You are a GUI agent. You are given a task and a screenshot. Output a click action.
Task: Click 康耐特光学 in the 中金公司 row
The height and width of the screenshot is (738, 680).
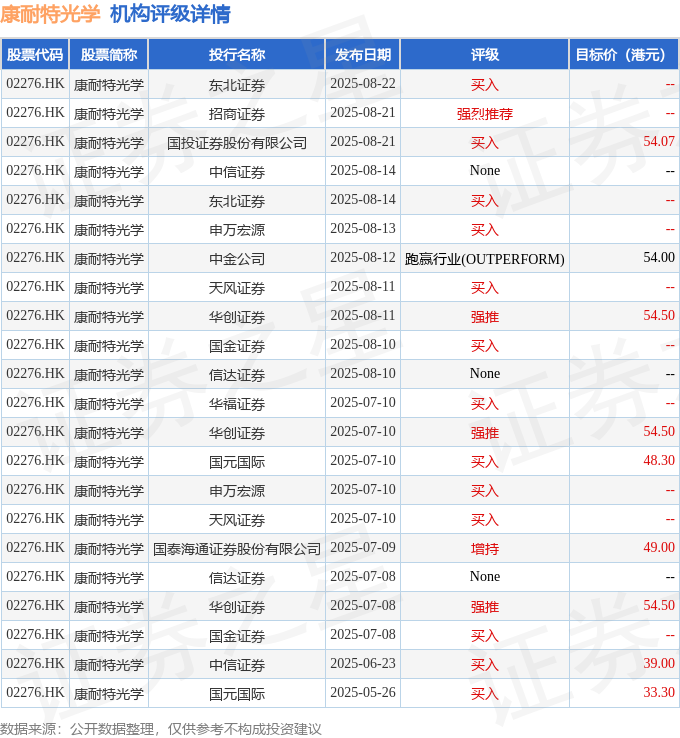(x=109, y=258)
